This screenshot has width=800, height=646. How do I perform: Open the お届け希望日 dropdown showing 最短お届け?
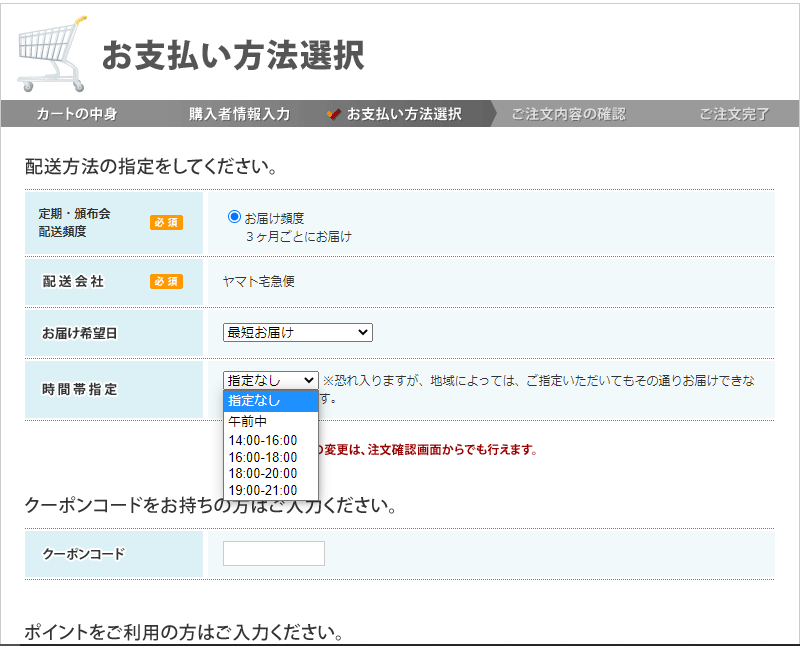[x=297, y=332]
